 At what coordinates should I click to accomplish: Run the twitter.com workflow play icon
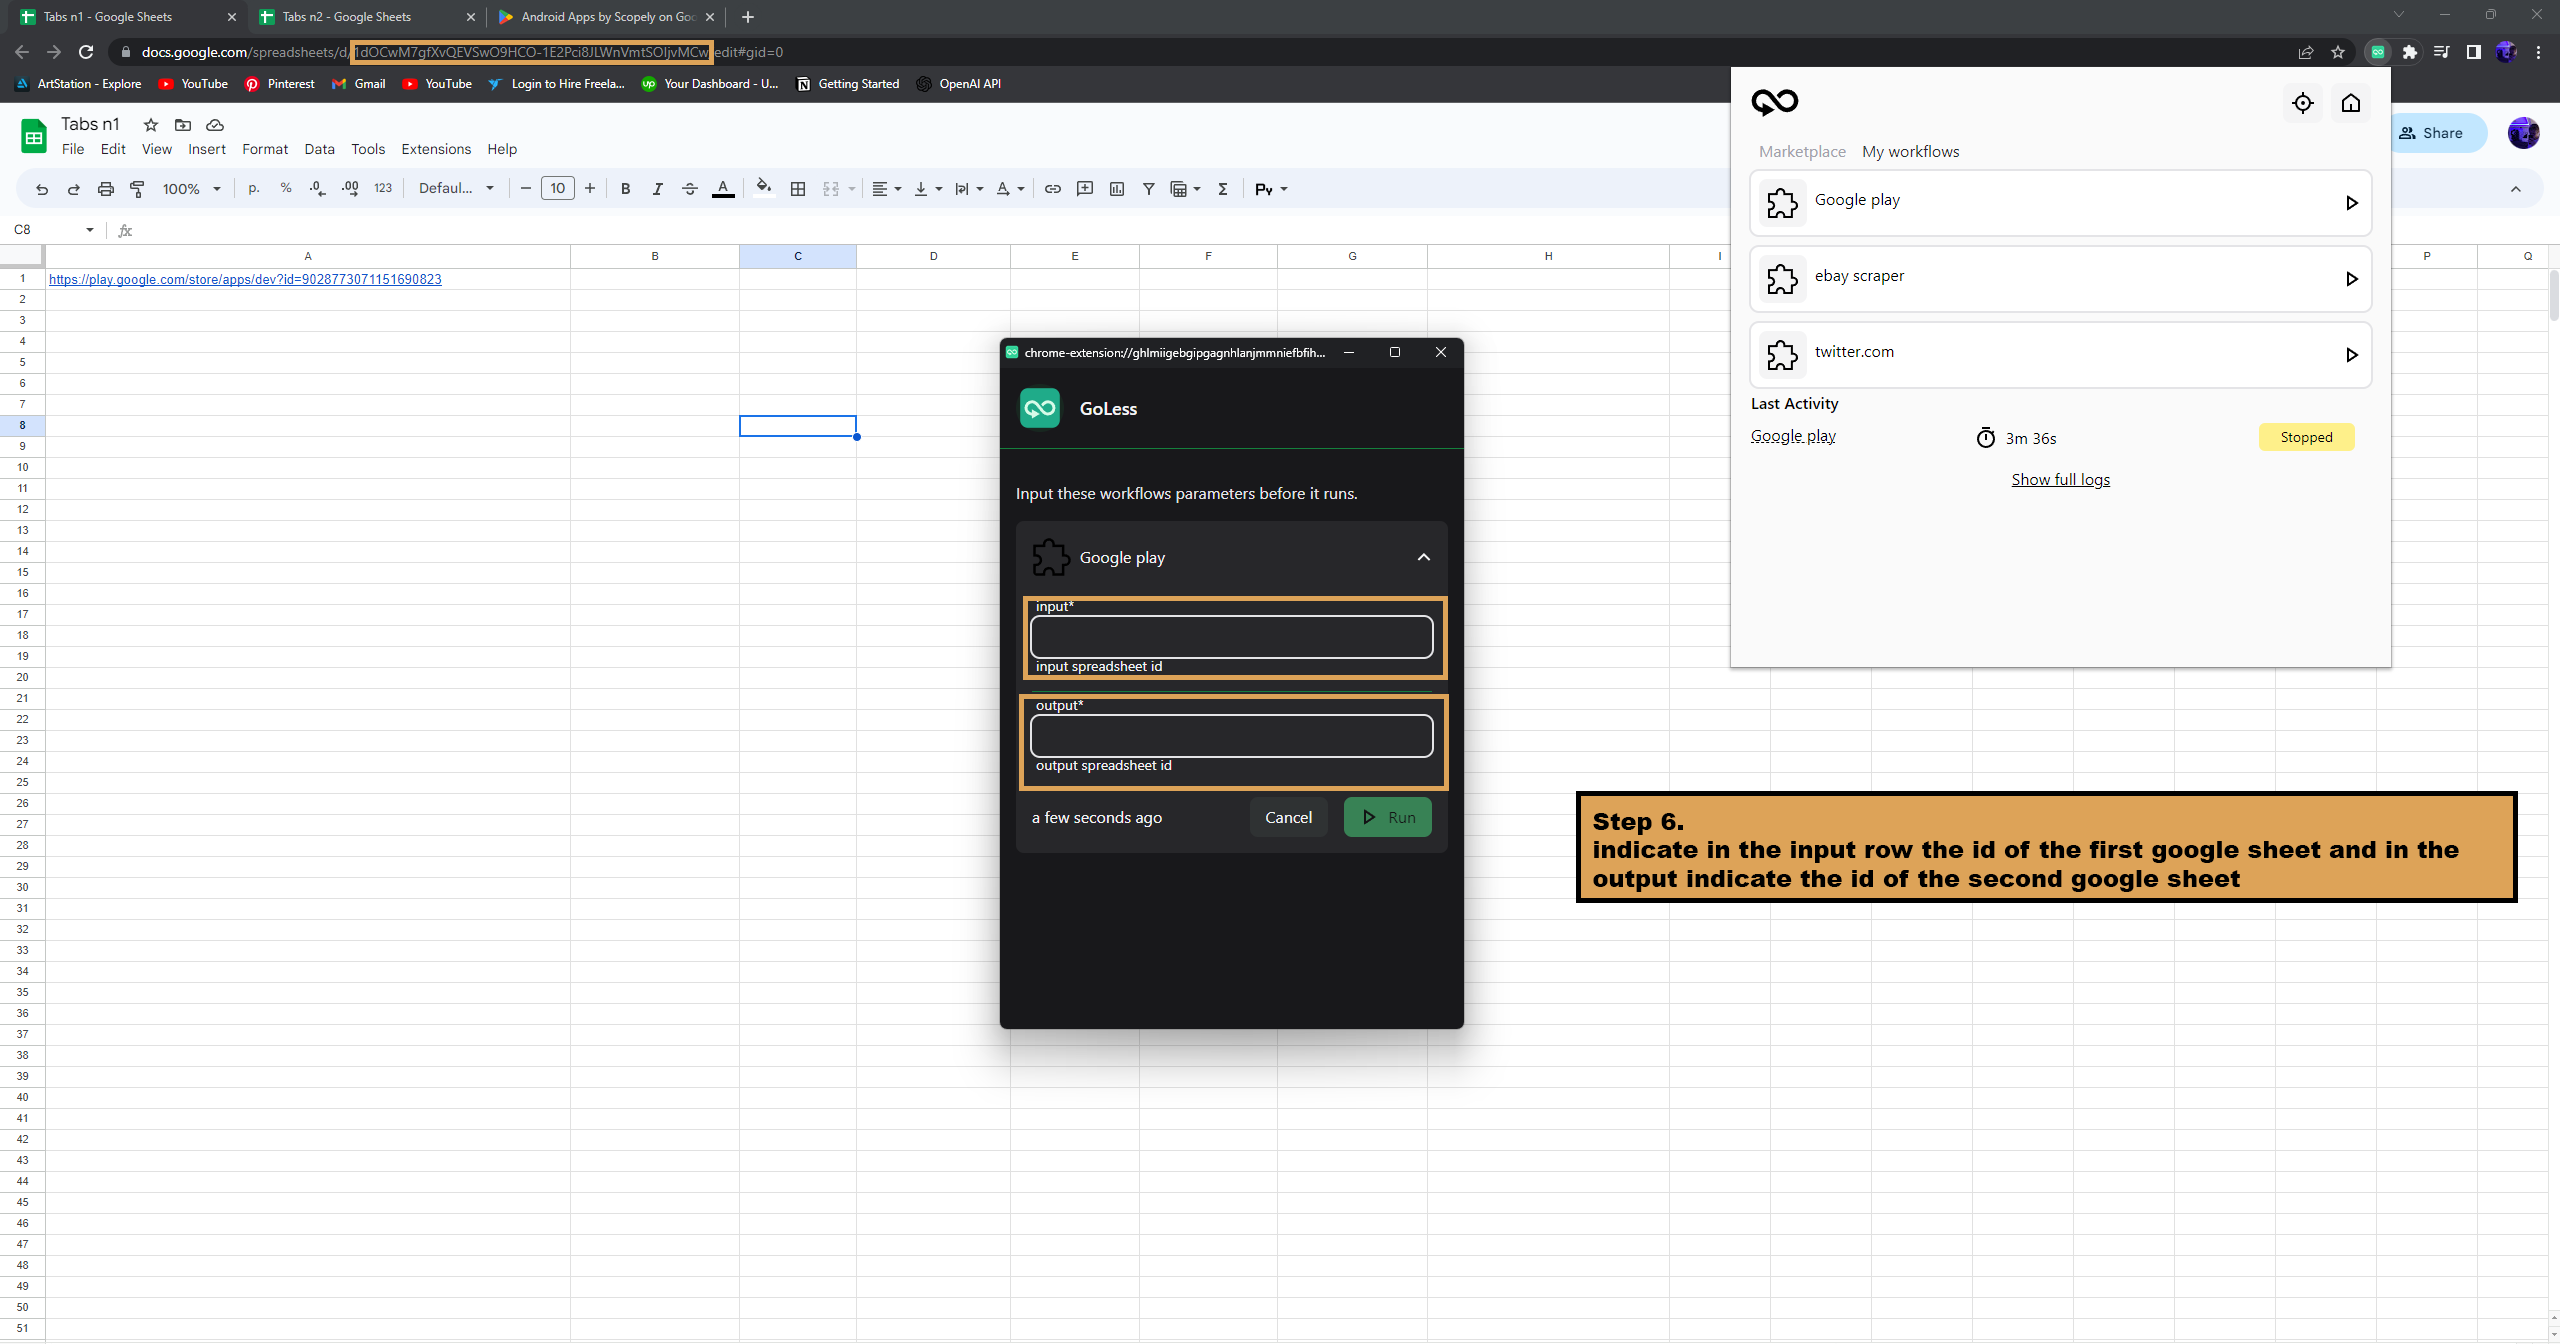coord(2351,355)
